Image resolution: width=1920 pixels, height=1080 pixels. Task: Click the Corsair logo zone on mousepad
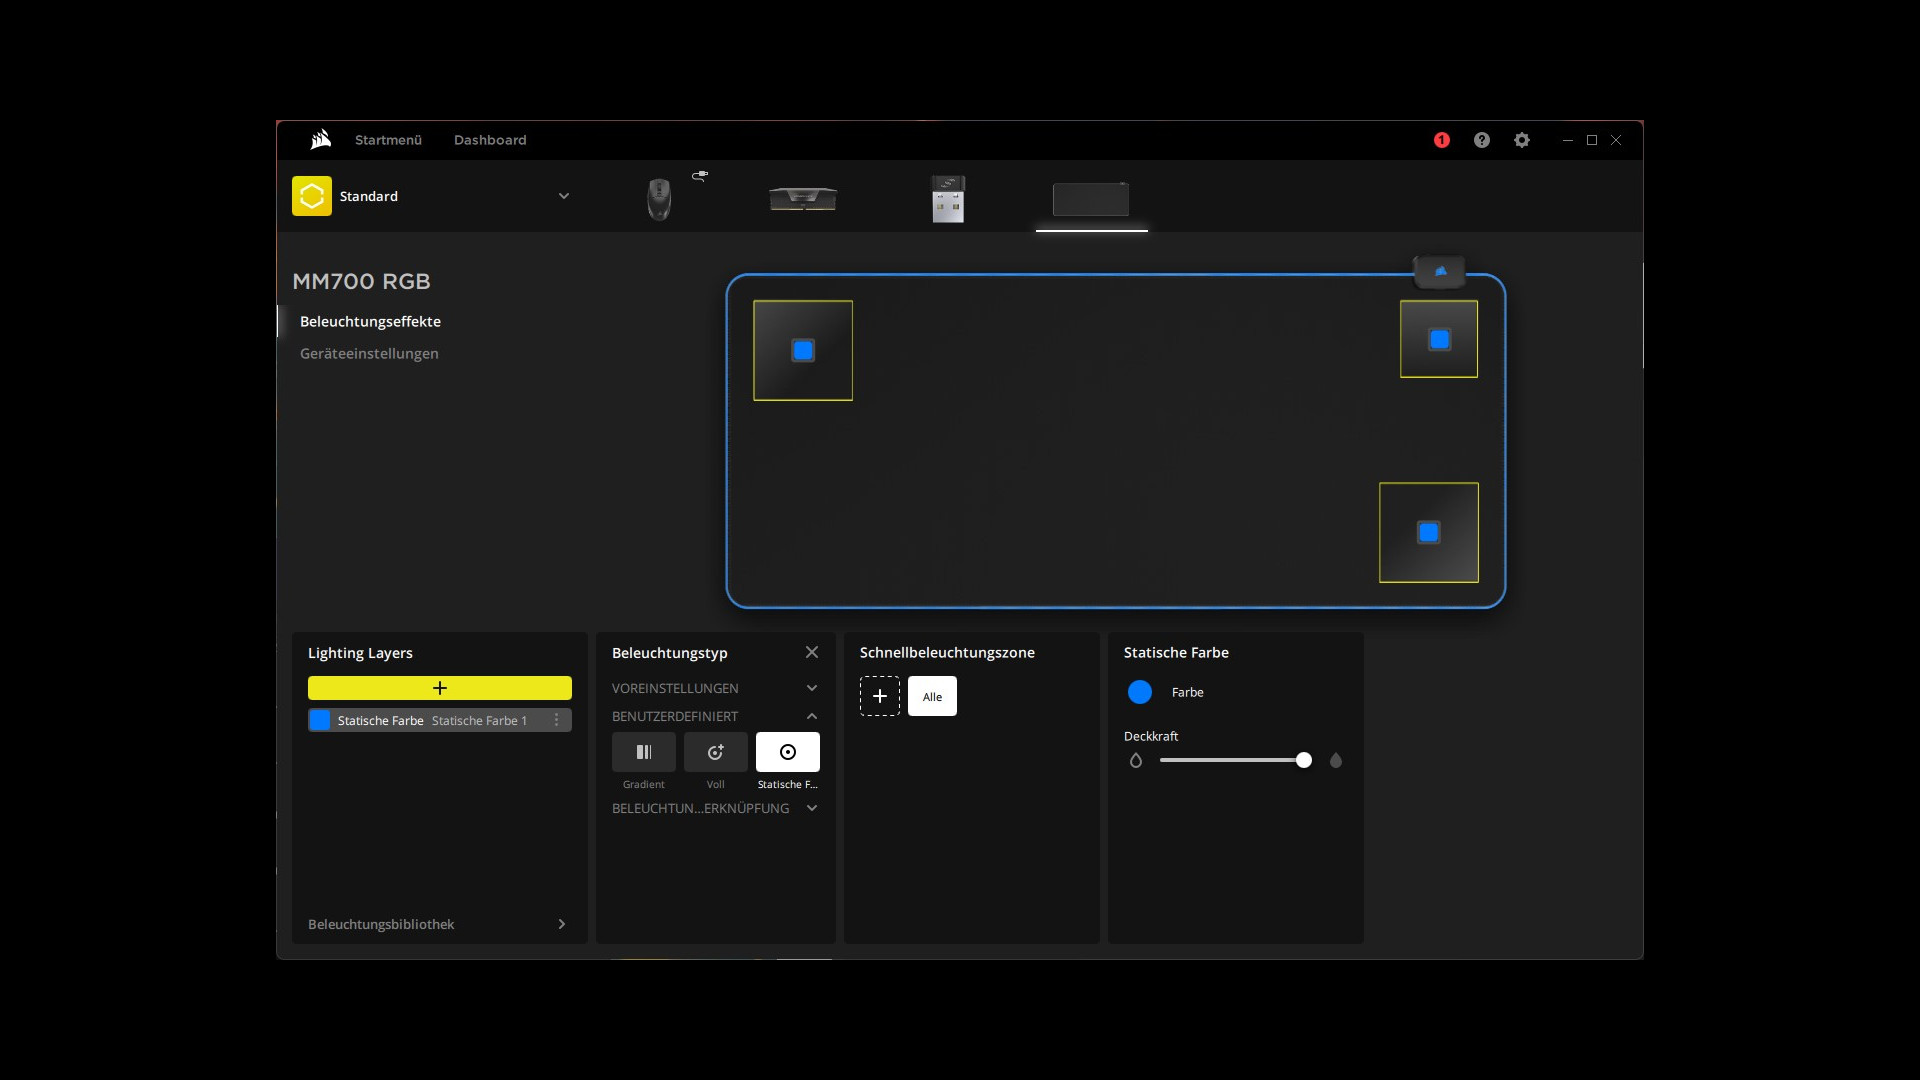pyautogui.click(x=1440, y=271)
